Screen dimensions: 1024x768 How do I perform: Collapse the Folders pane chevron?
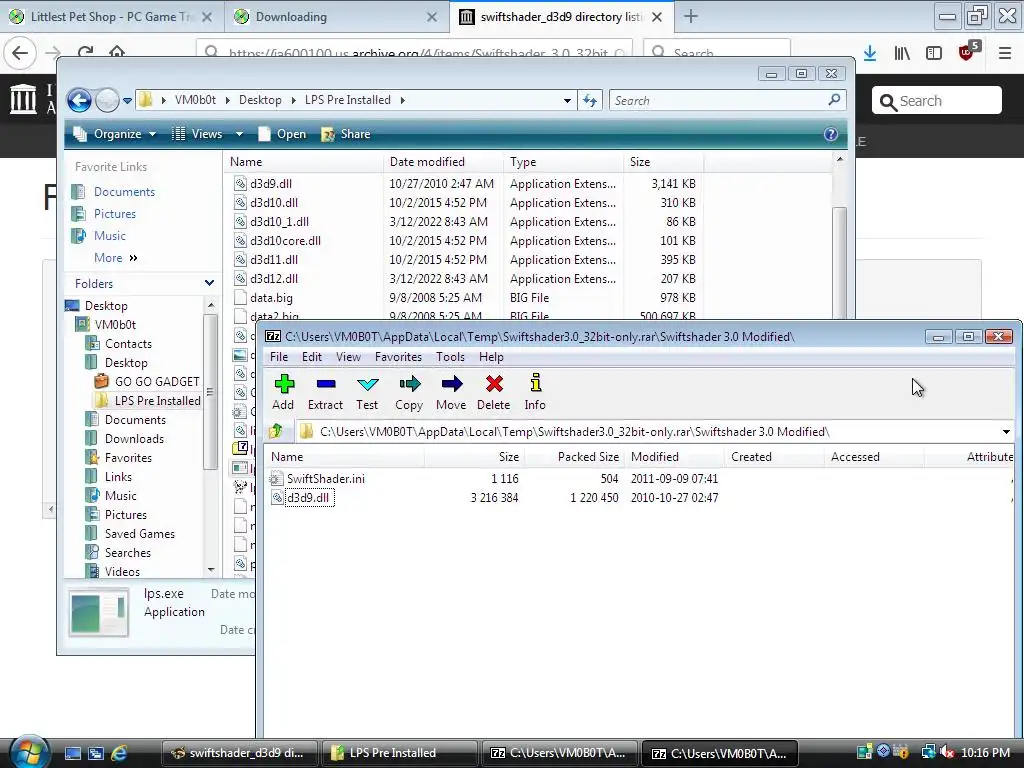coord(209,283)
